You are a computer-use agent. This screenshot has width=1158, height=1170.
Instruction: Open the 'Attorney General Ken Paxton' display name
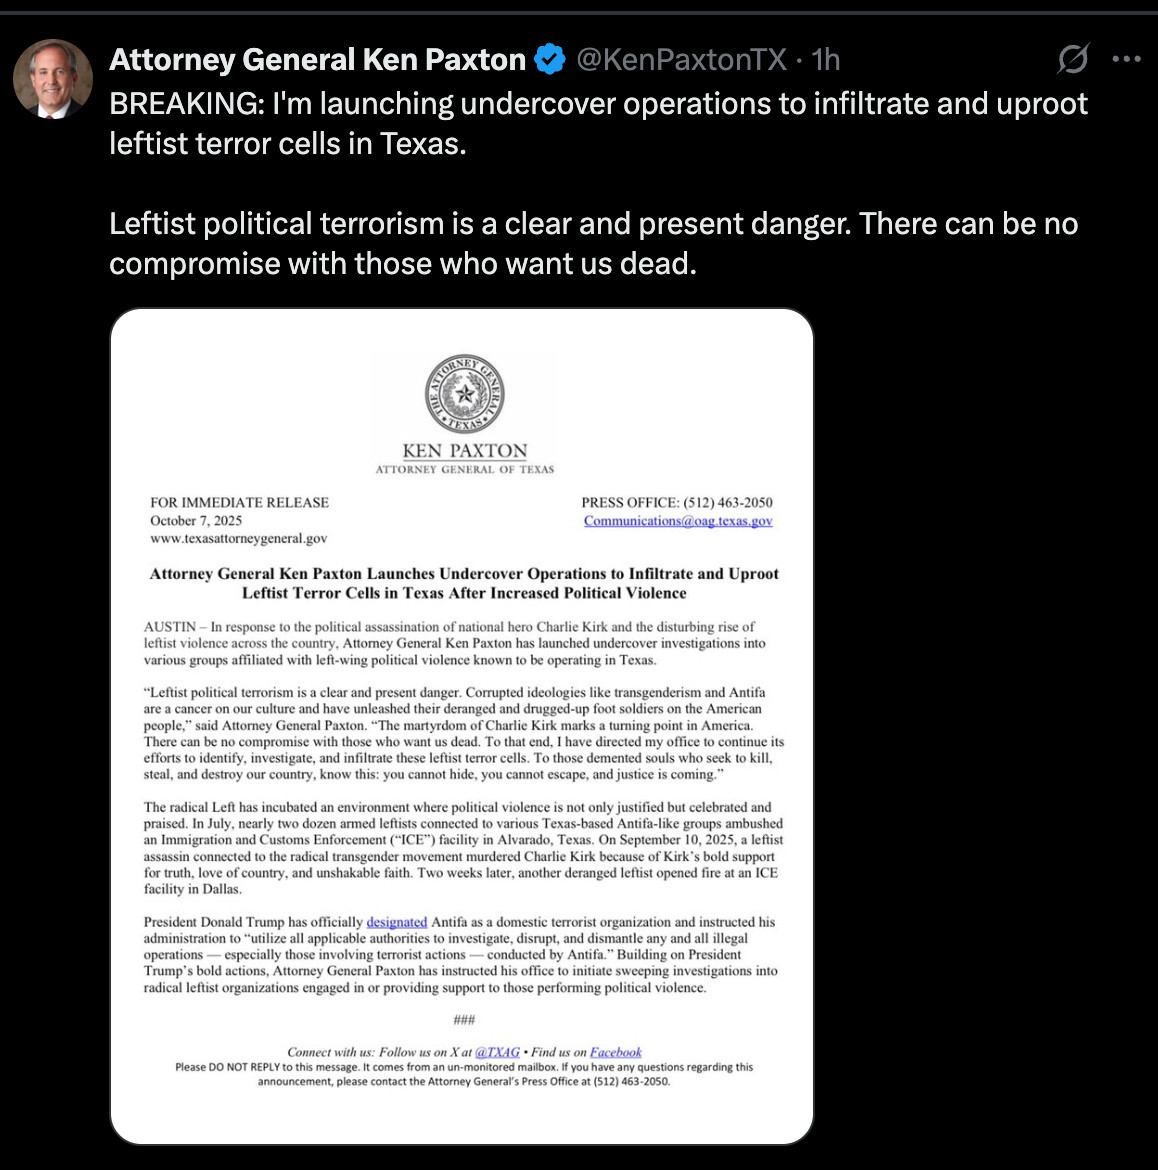pyautogui.click(x=317, y=60)
